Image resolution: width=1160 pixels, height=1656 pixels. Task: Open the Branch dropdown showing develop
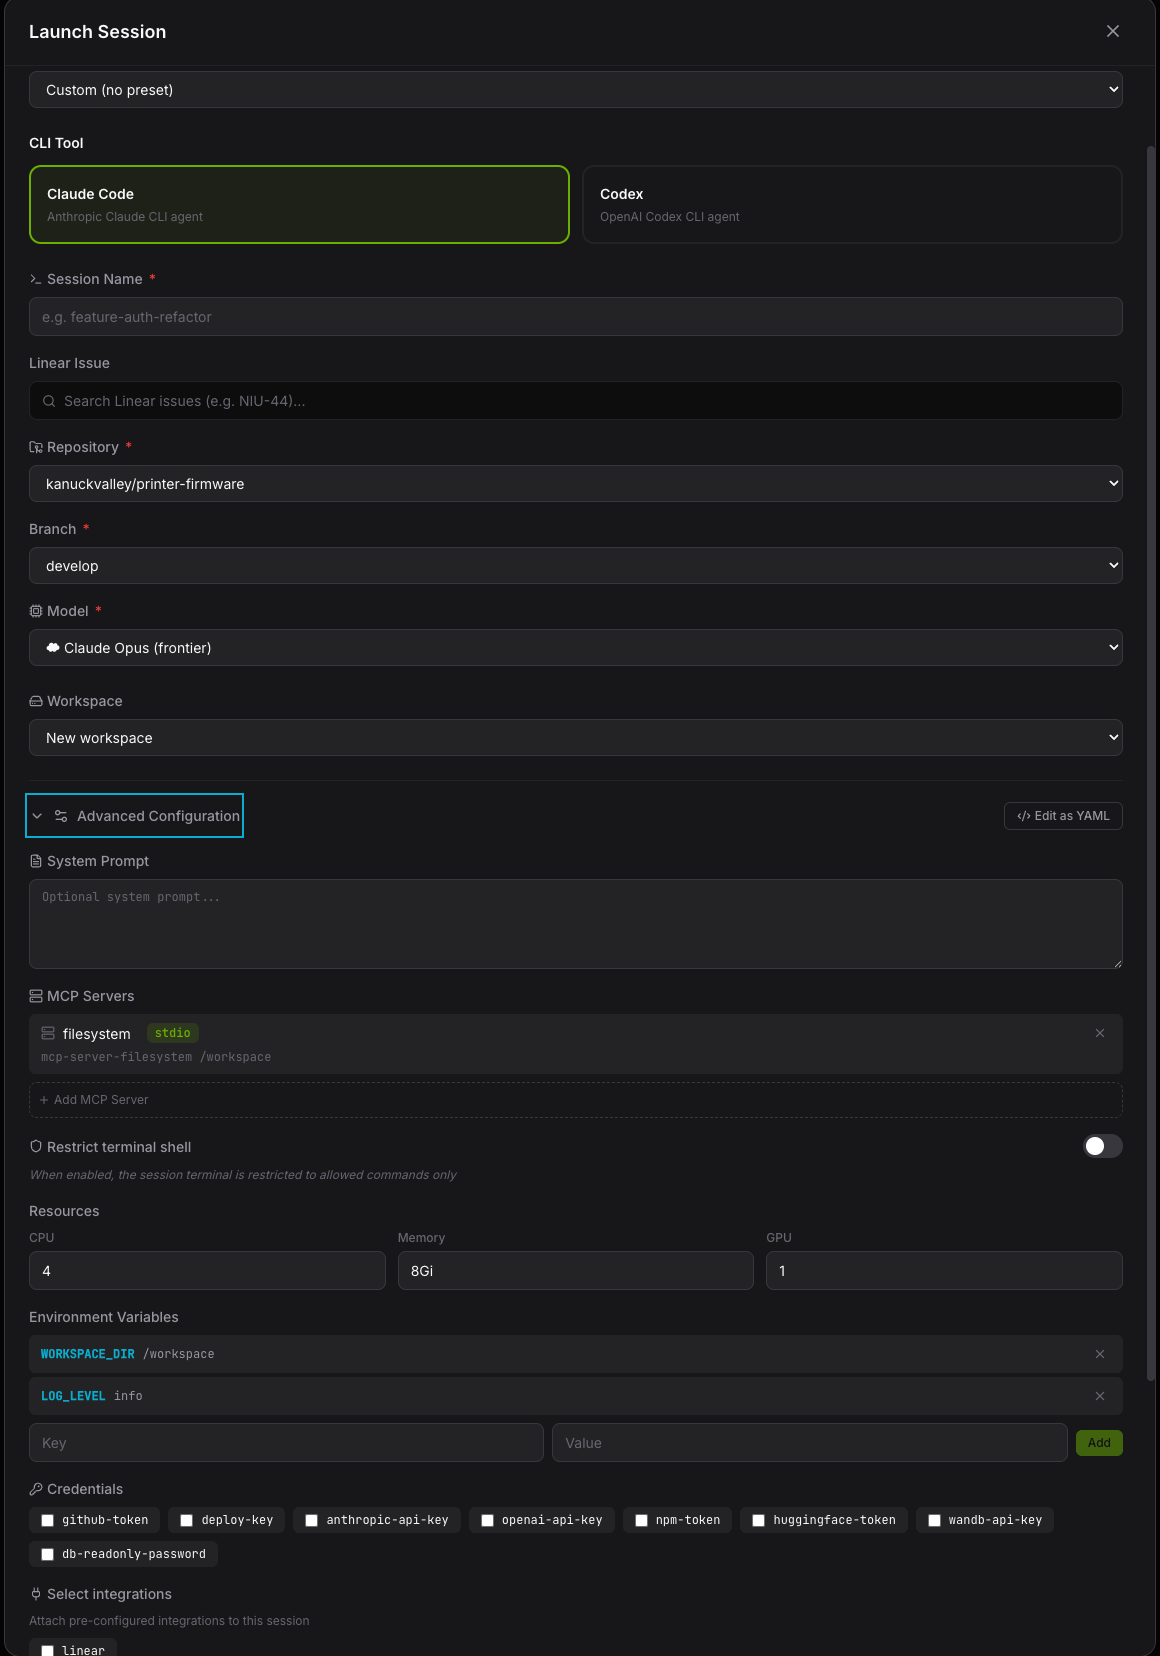pos(576,566)
